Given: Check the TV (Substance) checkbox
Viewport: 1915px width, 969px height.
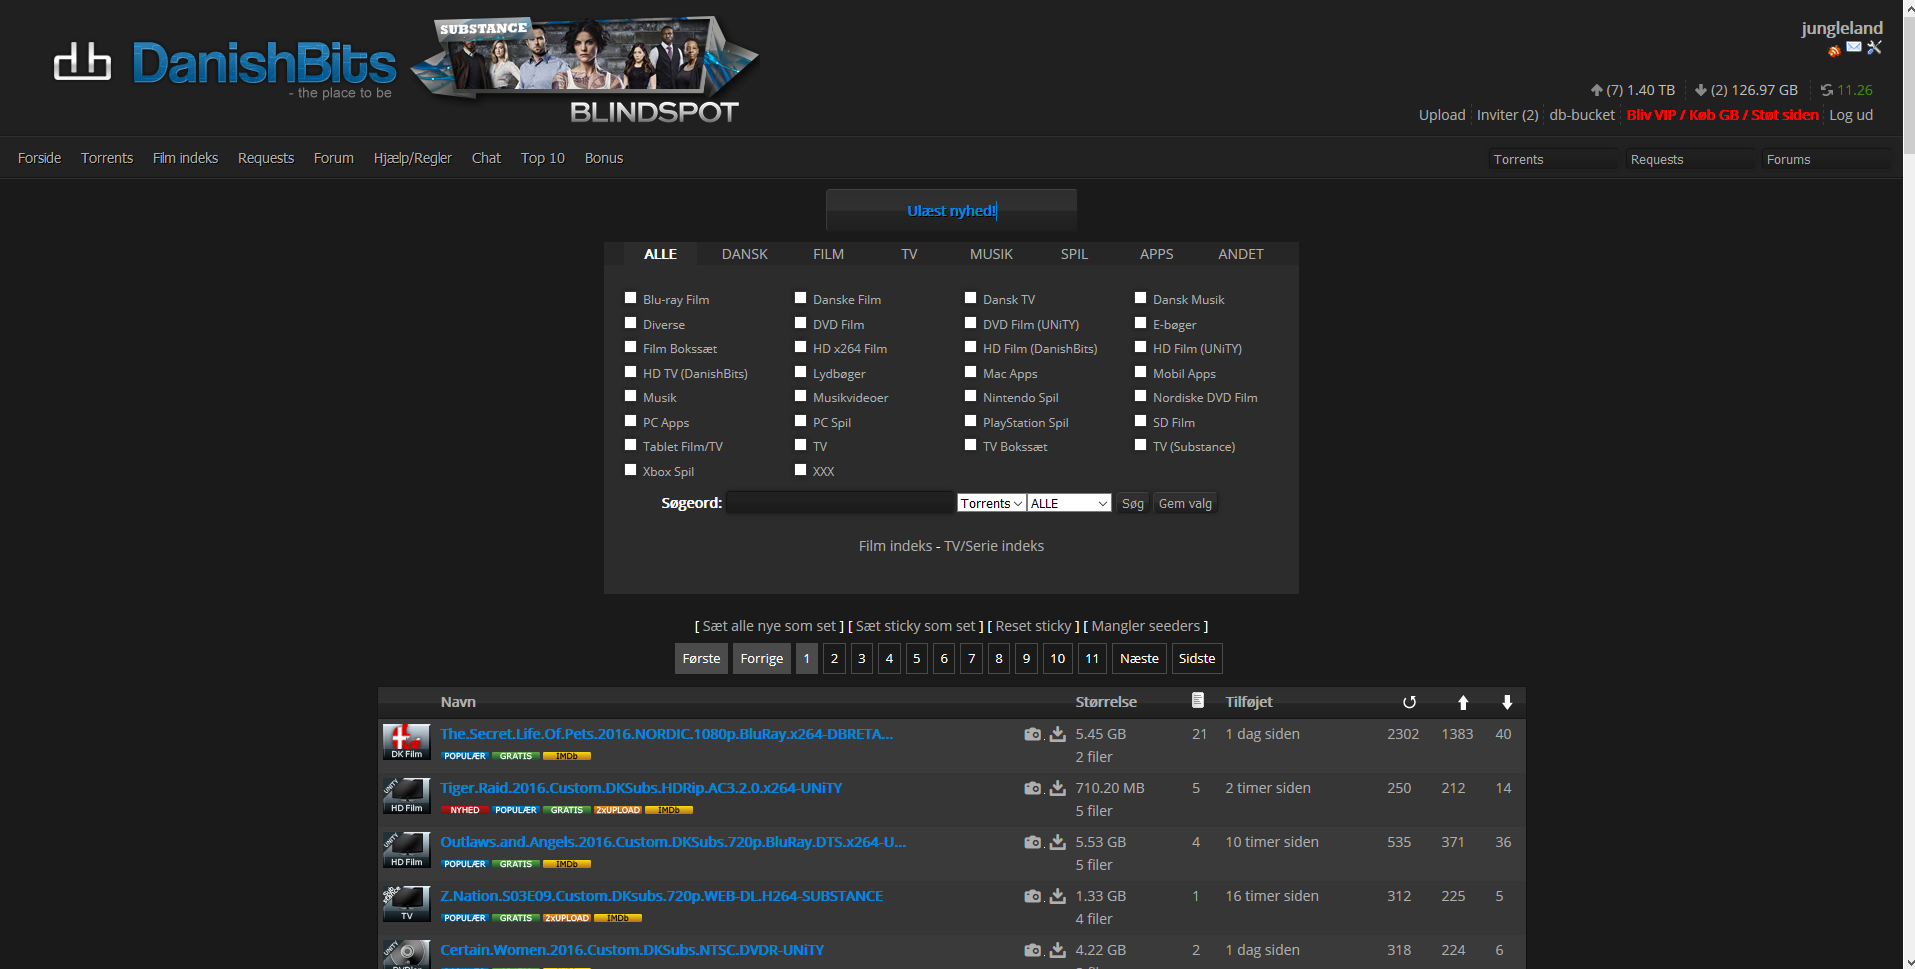Looking at the screenshot, I should pos(1140,445).
